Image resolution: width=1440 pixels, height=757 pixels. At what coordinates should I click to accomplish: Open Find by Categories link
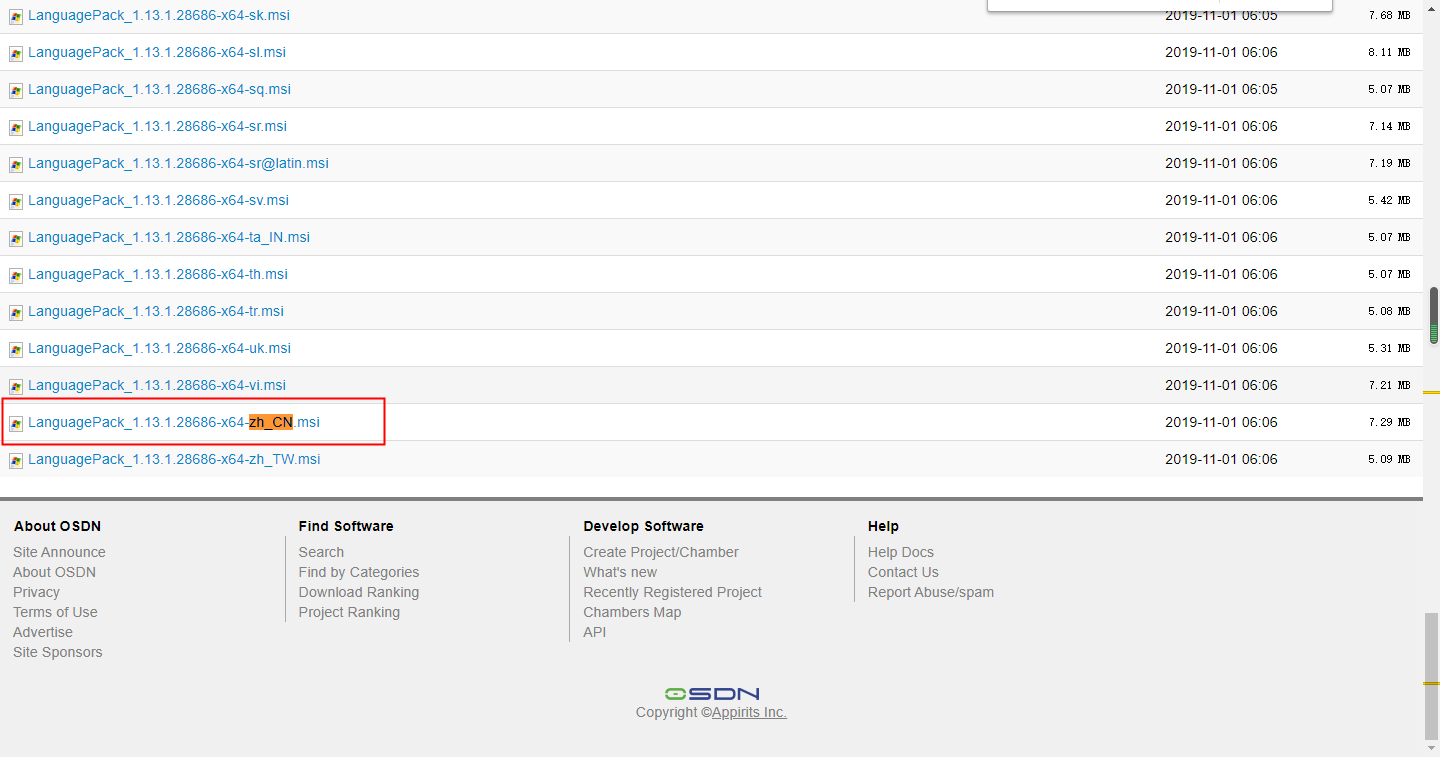[x=359, y=572]
